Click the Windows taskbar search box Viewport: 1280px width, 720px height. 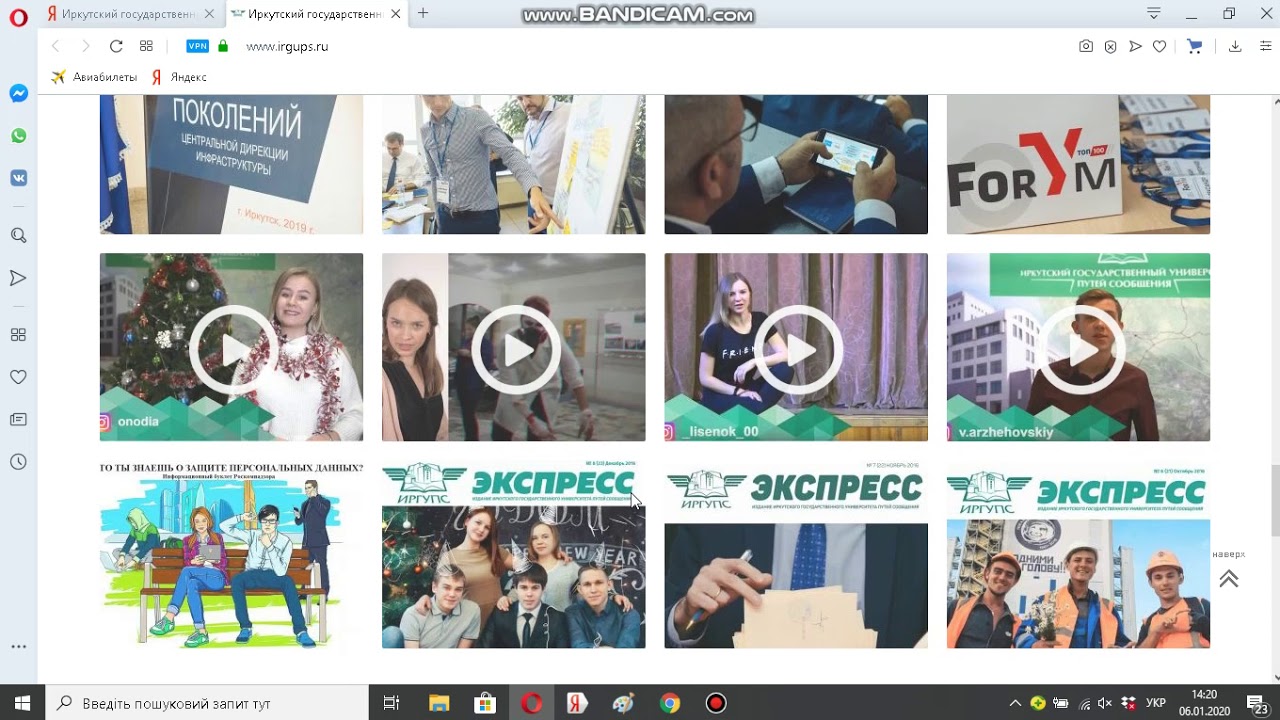(x=207, y=703)
